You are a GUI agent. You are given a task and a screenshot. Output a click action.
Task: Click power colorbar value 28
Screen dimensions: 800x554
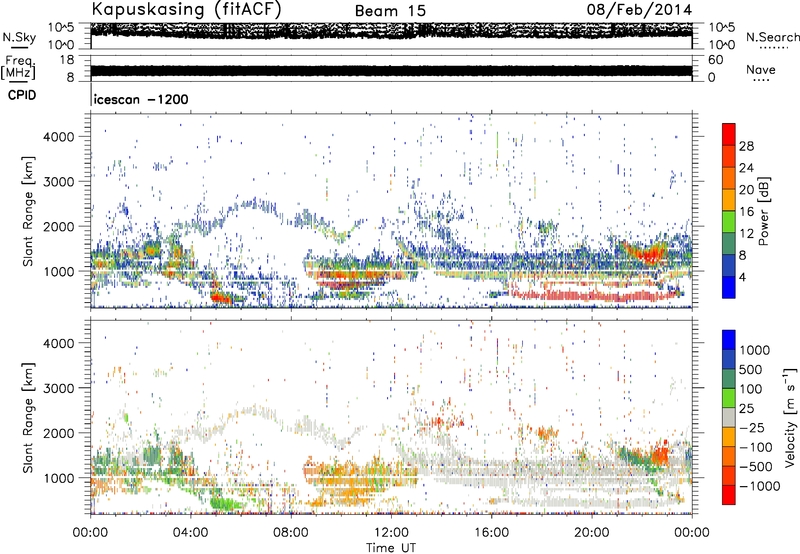pos(746,146)
